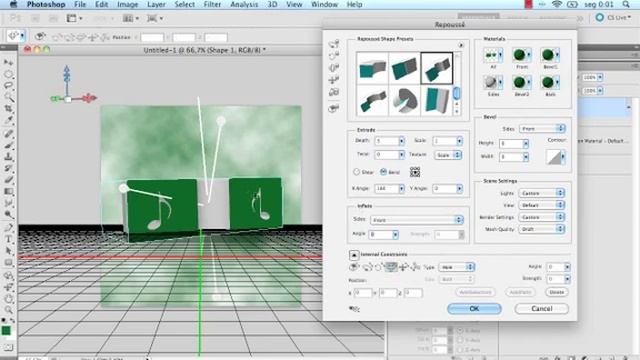The width and height of the screenshot is (640, 360).
Task: Open the 3D menu
Action: click(272, 4)
